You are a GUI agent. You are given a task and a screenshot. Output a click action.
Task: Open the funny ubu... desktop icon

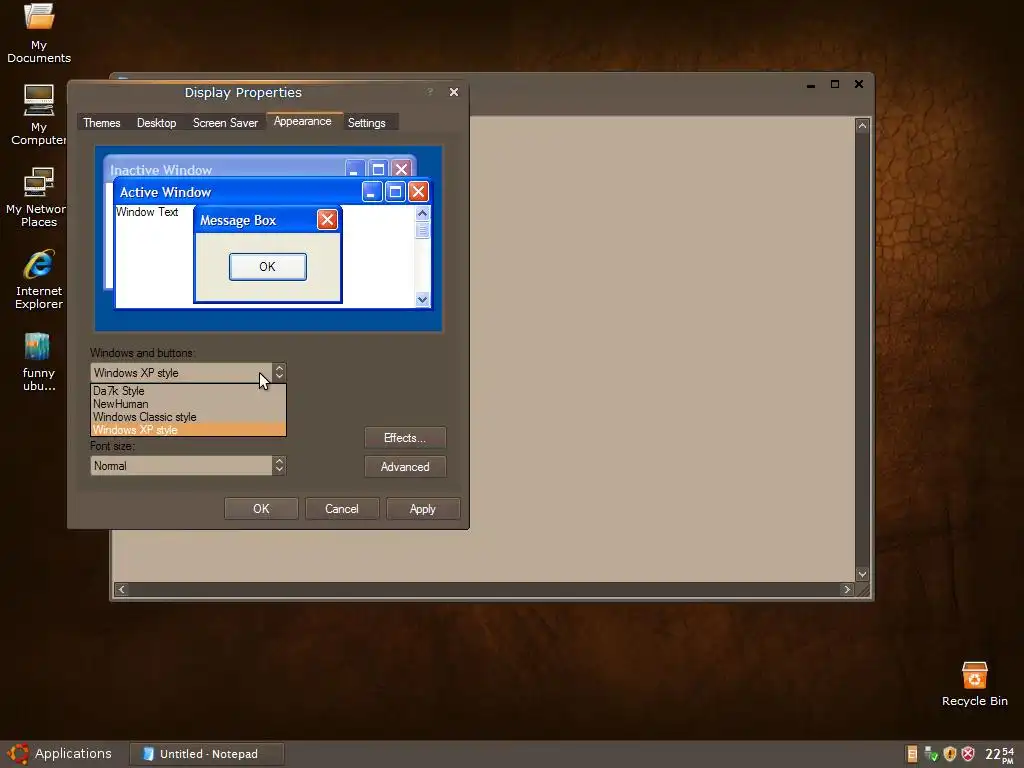pos(39,361)
